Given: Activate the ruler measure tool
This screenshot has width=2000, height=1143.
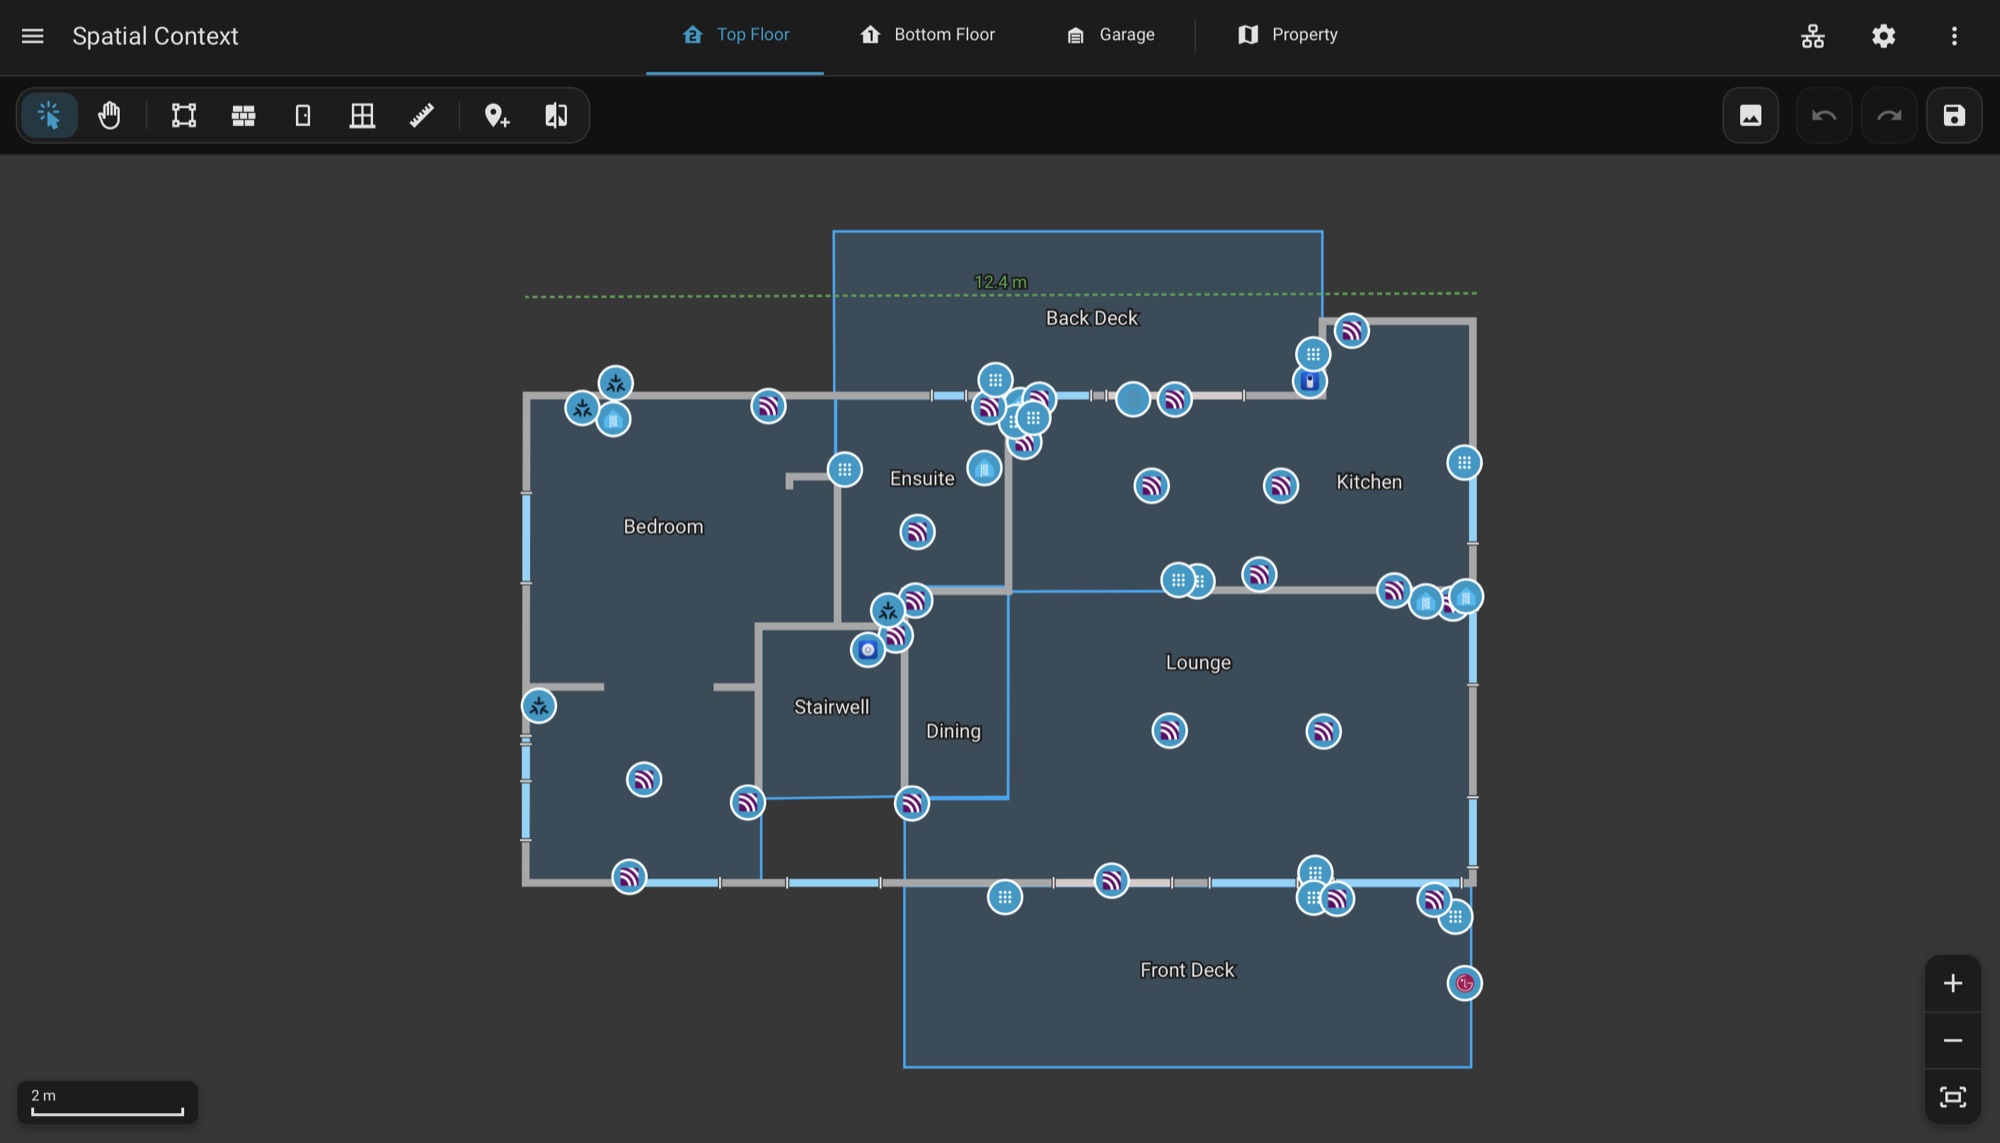Looking at the screenshot, I should [422, 116].
